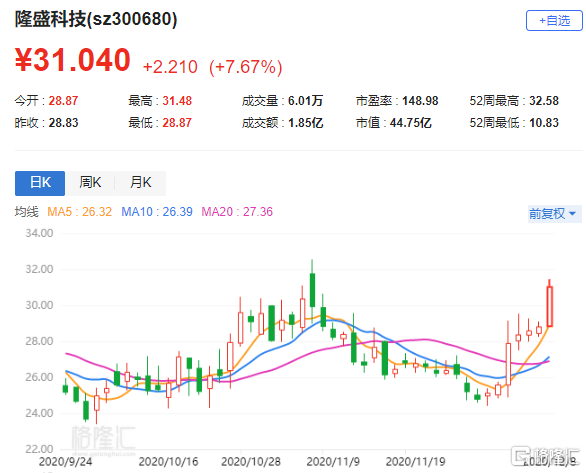Click the current price ¥31.040
586x473 pixels.
[73, 60]
